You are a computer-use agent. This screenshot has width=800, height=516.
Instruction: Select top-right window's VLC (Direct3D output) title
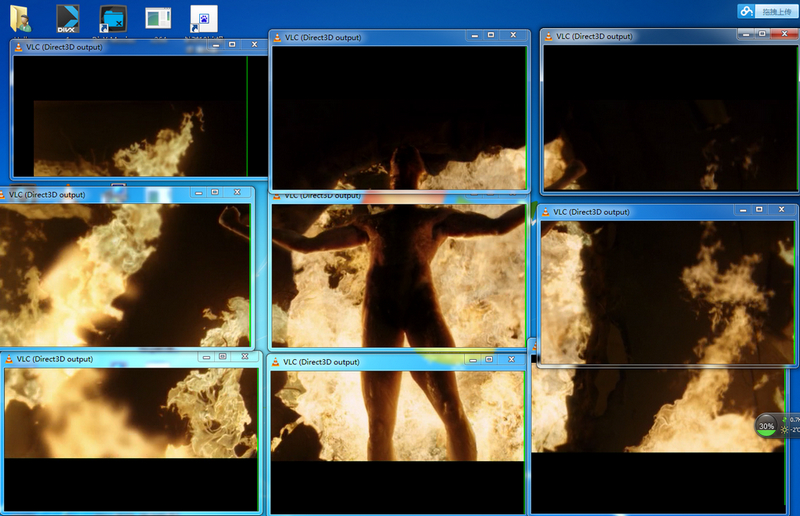tap(594, 36)
